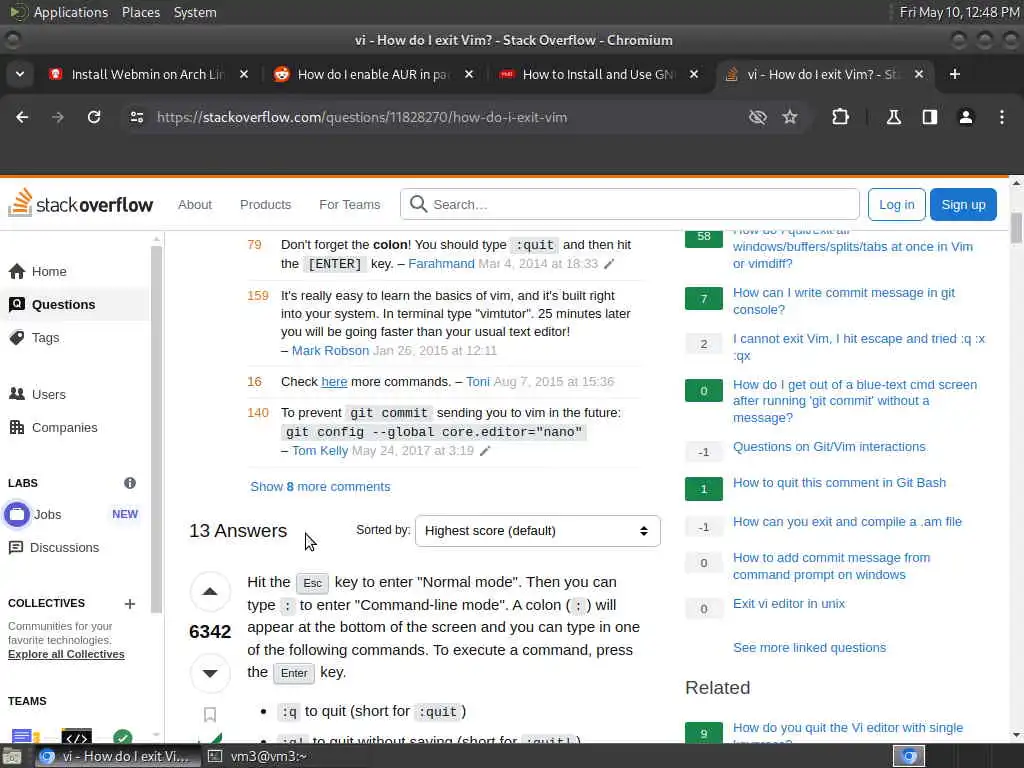Open Products in header

(265, 204)
